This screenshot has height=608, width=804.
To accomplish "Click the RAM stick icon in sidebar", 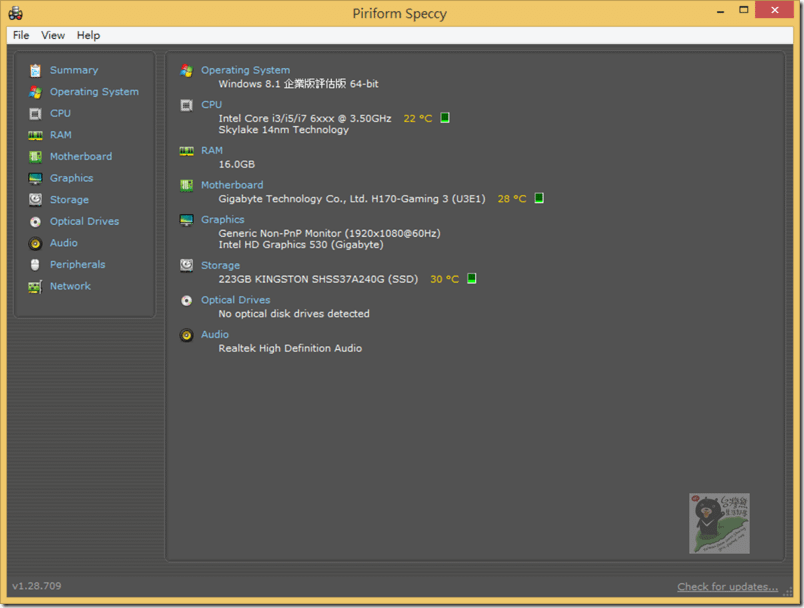I will click(35, 135).
